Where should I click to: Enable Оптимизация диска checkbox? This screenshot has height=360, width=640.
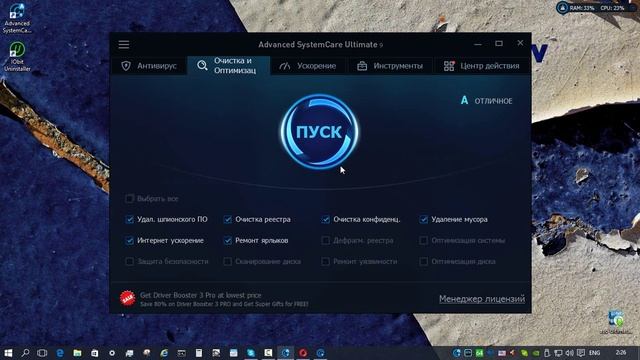click(x=423, y=261)
